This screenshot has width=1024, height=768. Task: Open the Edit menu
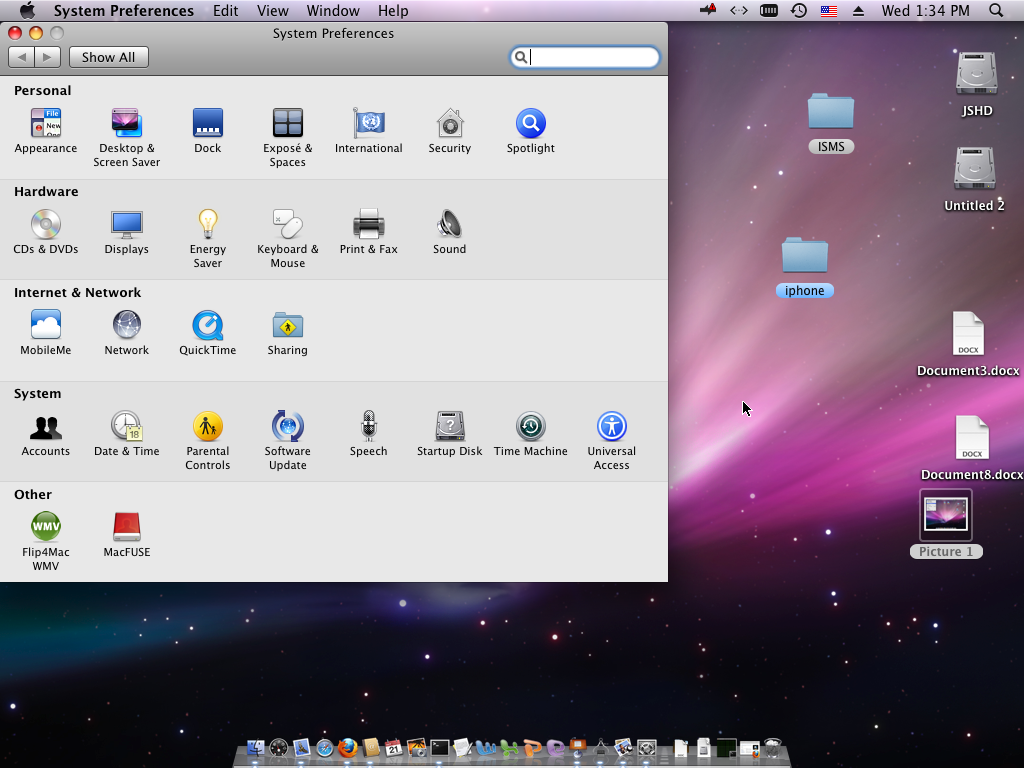pyautogui.click(x=225, y=10)
